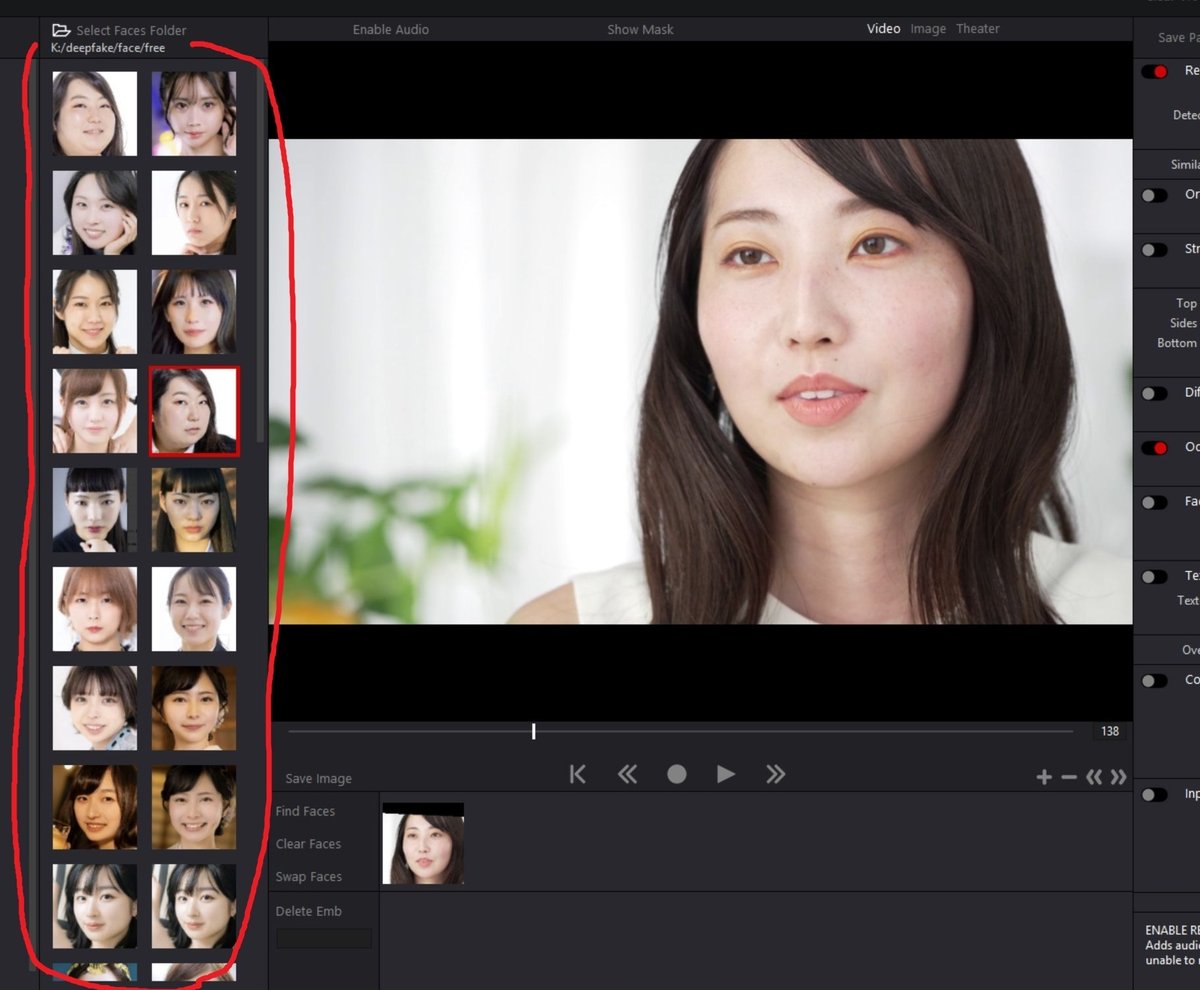Click the 'Sides' label in the right panel
Screen dimensions: 1200x990
click(1183, 323)
